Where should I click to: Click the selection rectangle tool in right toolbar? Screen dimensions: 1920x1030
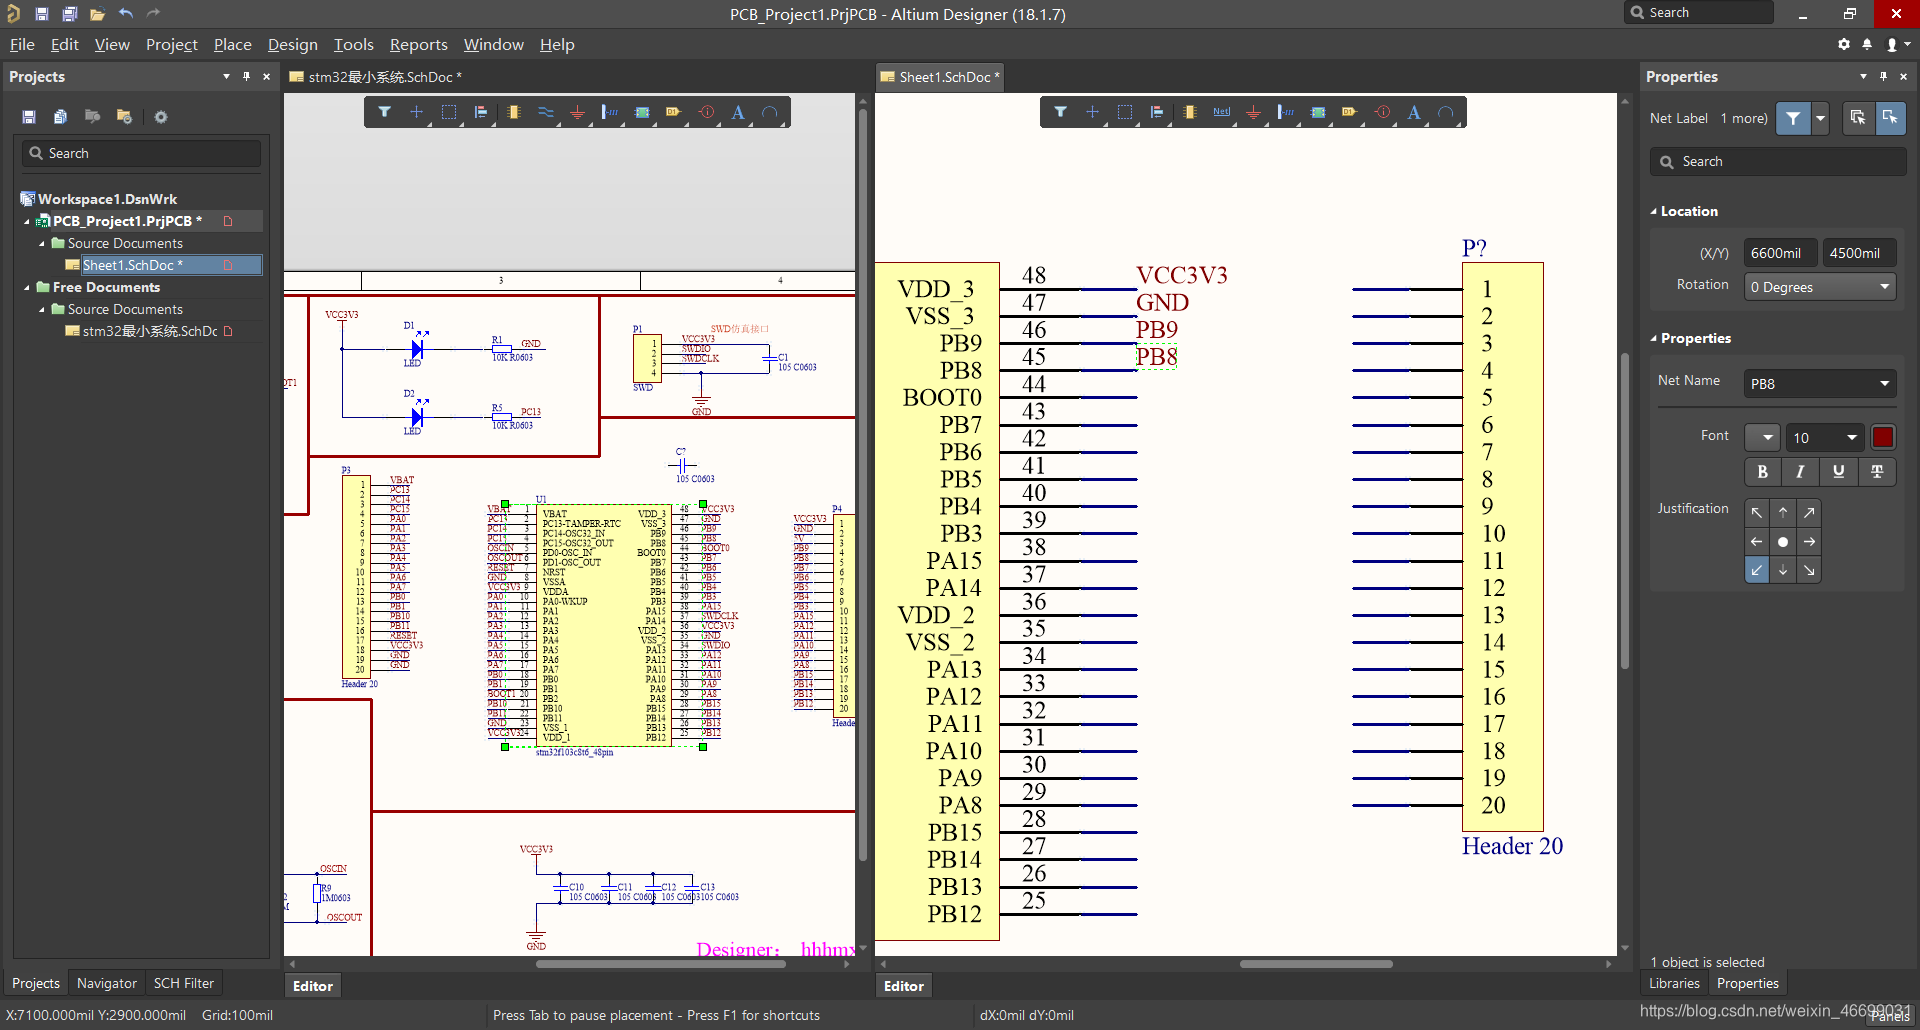pyautogui.click(x=1125, y=112)
